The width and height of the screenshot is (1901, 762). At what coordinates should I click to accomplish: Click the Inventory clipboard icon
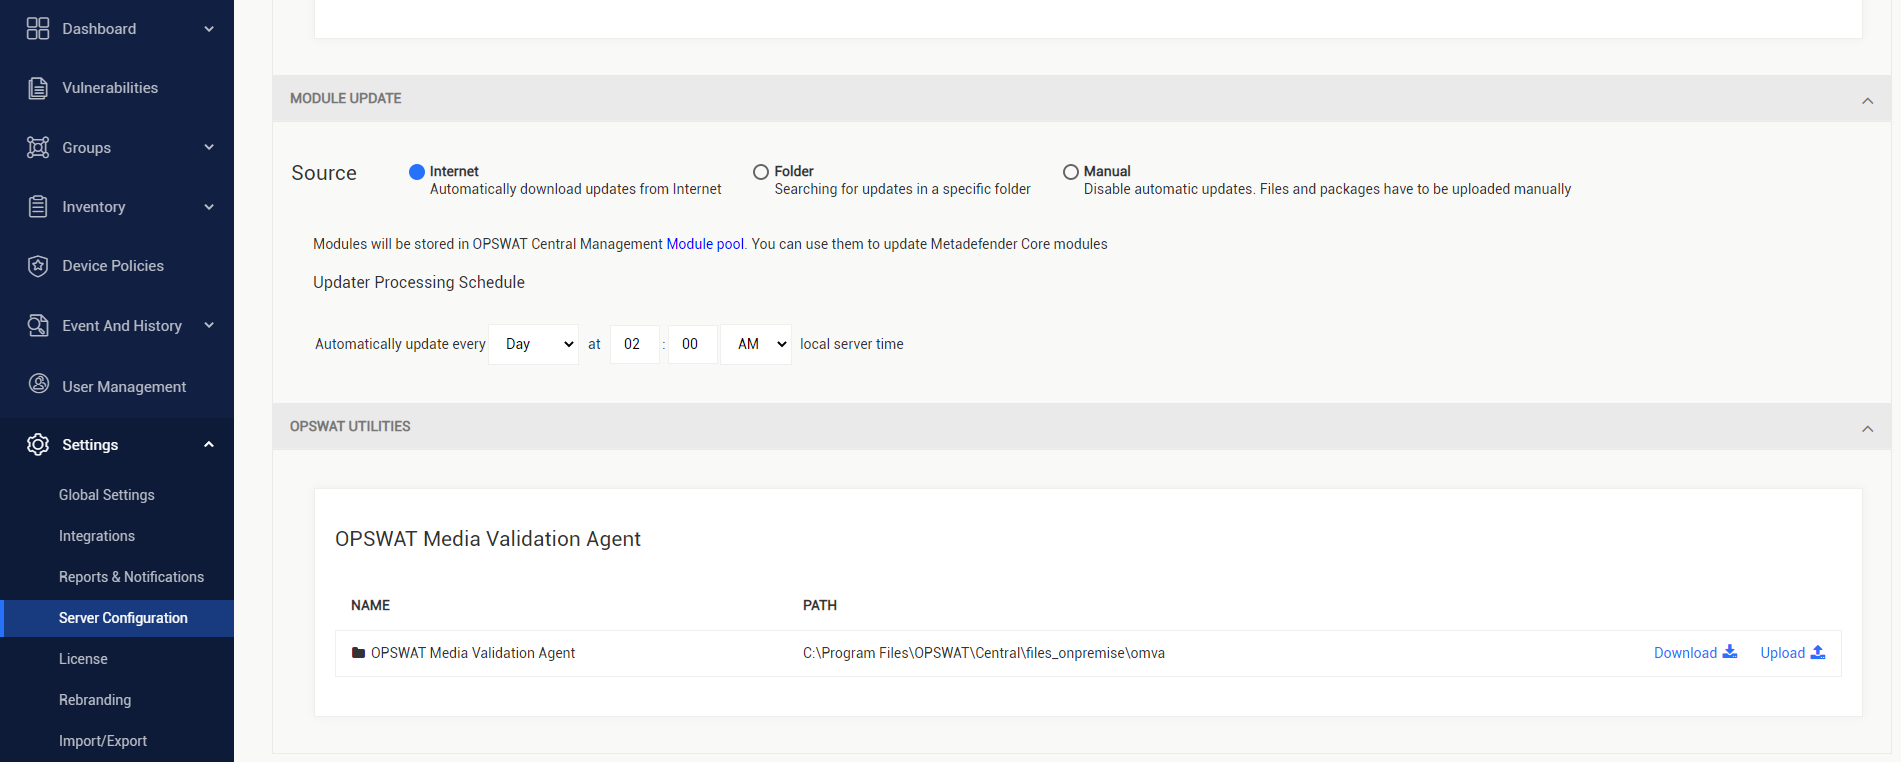point(38,207)
